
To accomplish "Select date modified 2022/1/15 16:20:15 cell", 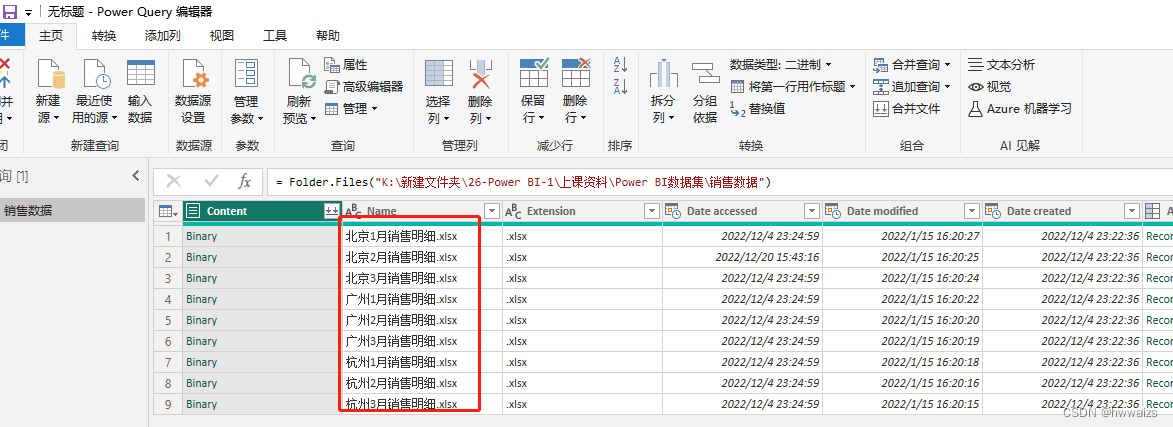I will point(902,404).
